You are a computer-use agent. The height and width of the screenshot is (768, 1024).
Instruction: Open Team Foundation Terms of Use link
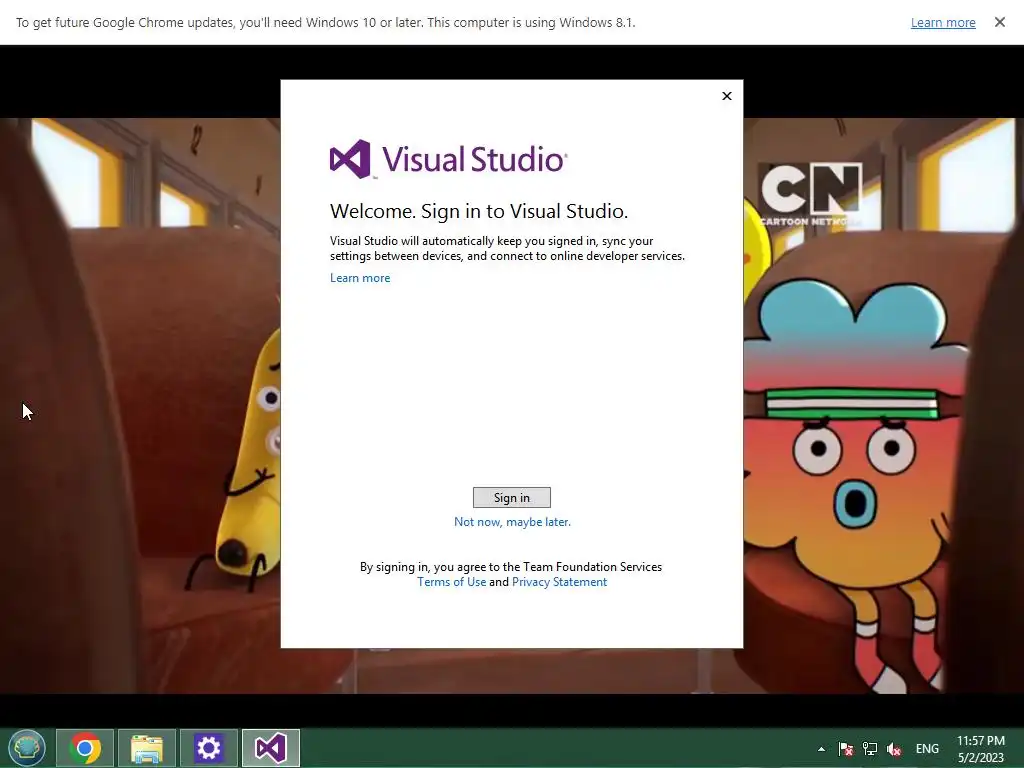point(451,582)
